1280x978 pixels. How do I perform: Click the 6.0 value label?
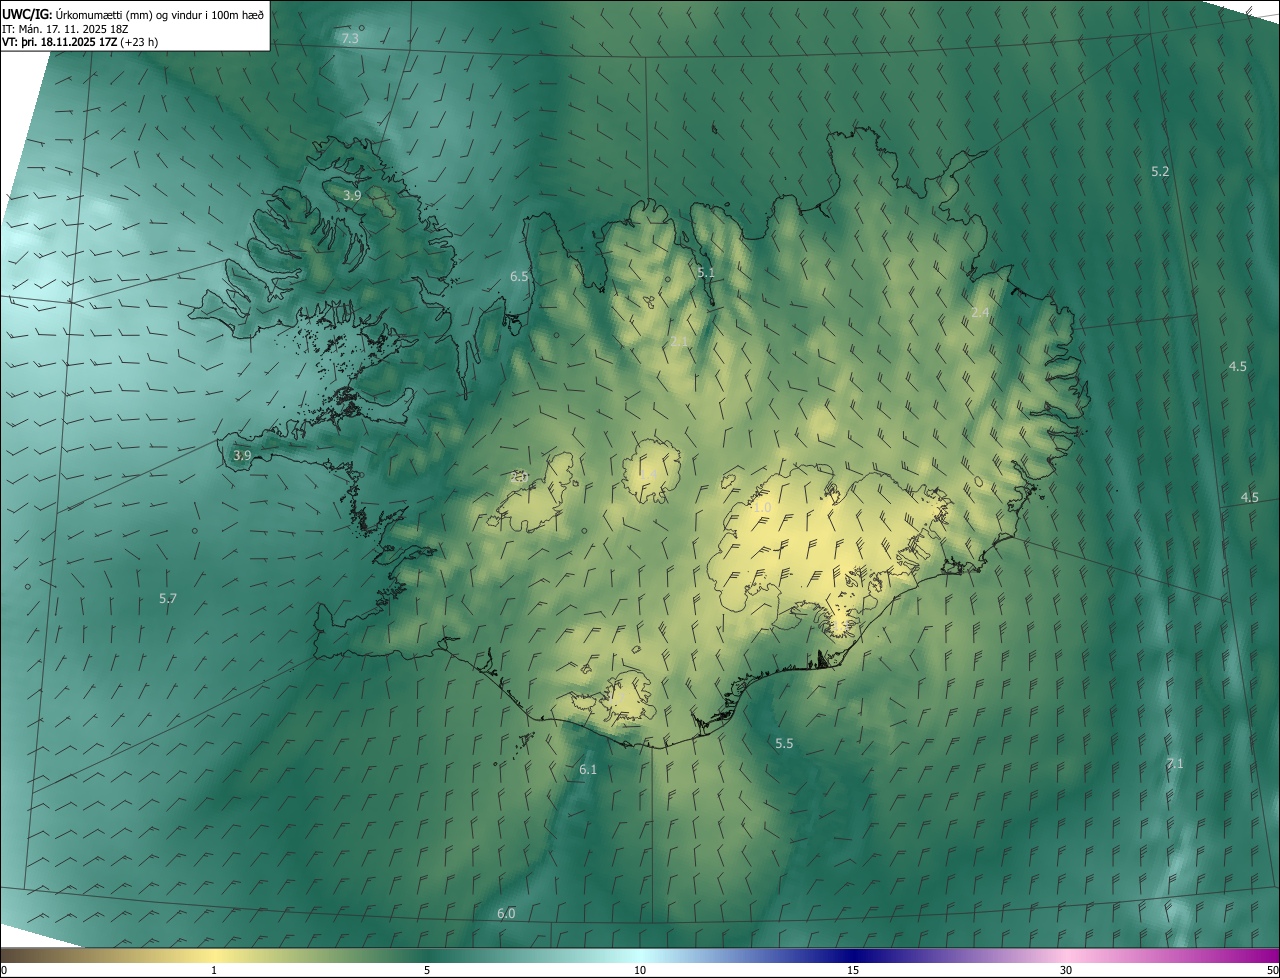point(506,913)
